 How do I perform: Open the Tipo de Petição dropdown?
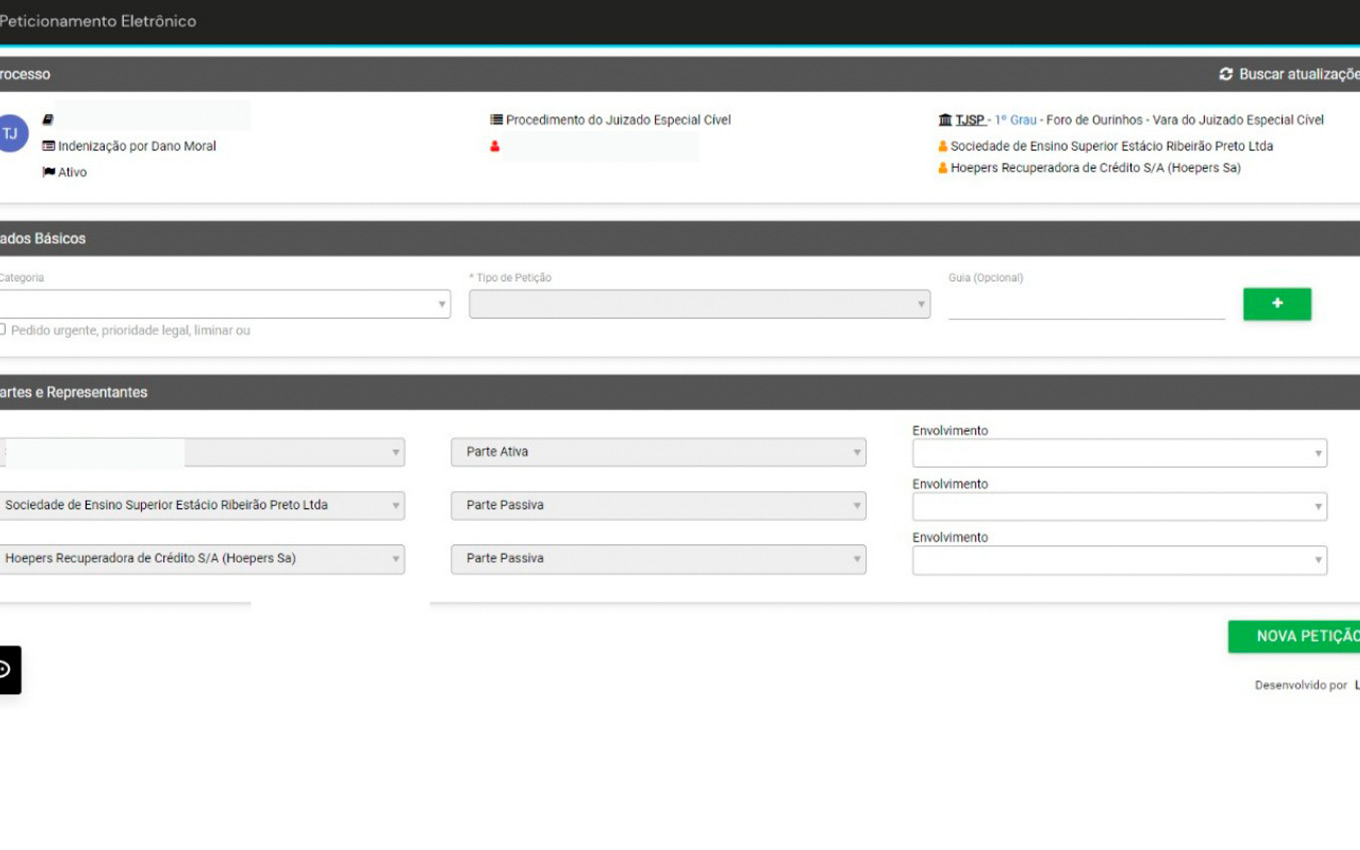coord(699,304)
